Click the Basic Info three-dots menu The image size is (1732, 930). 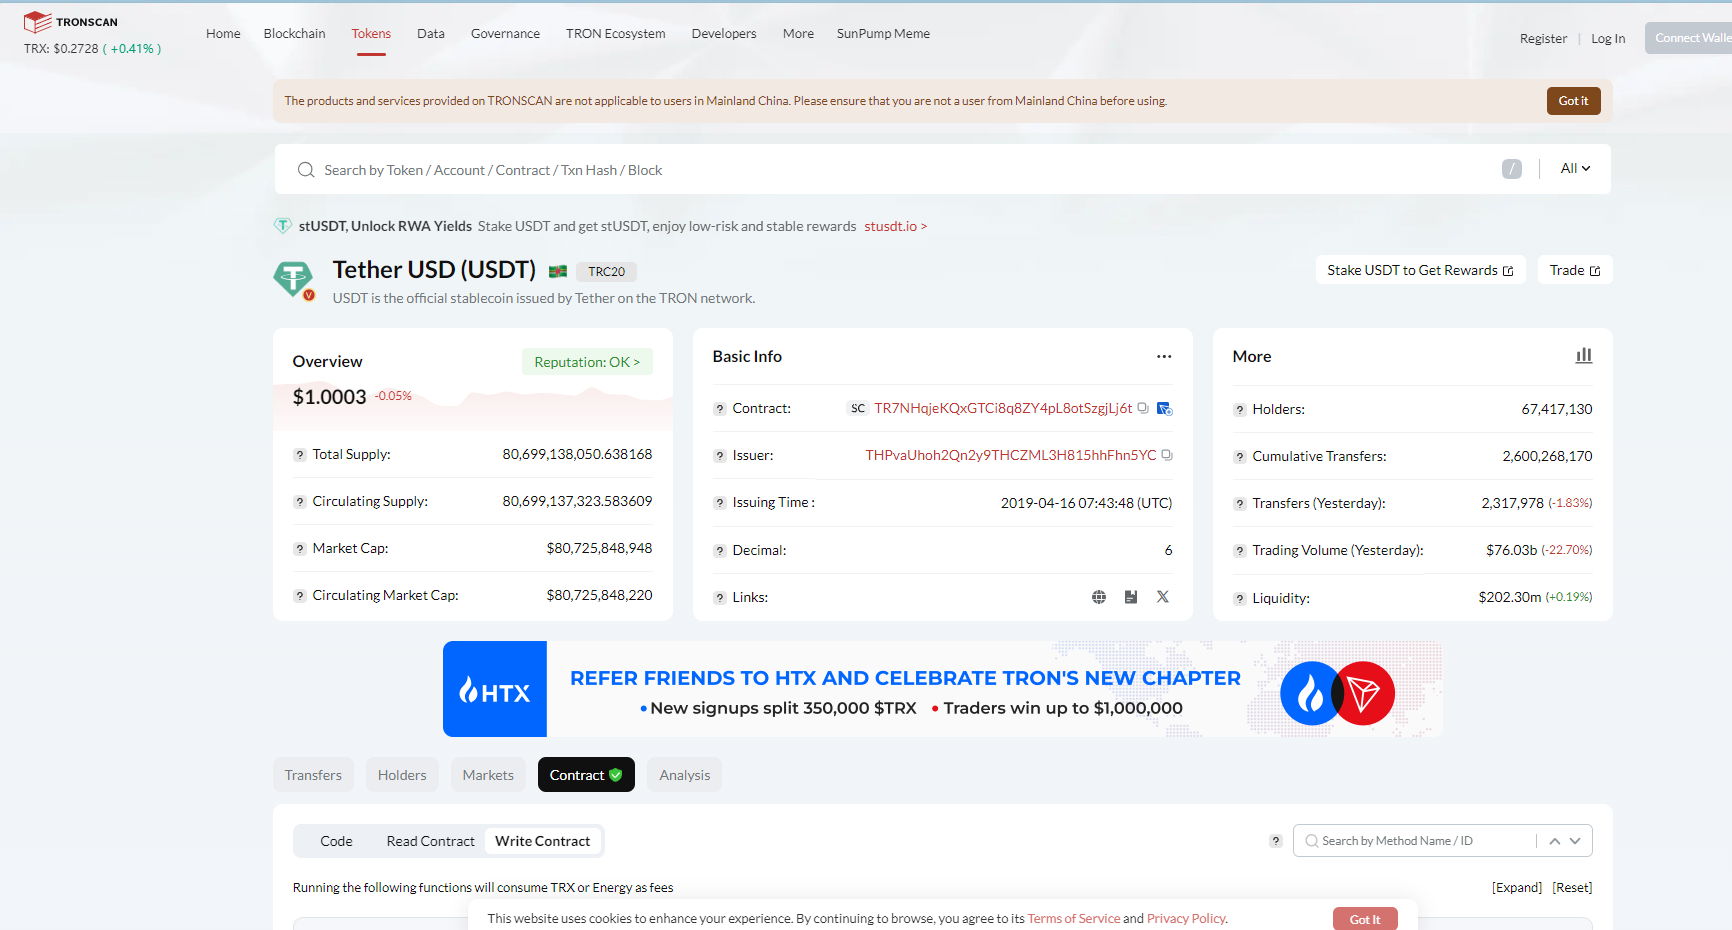tap(1164, 357)
